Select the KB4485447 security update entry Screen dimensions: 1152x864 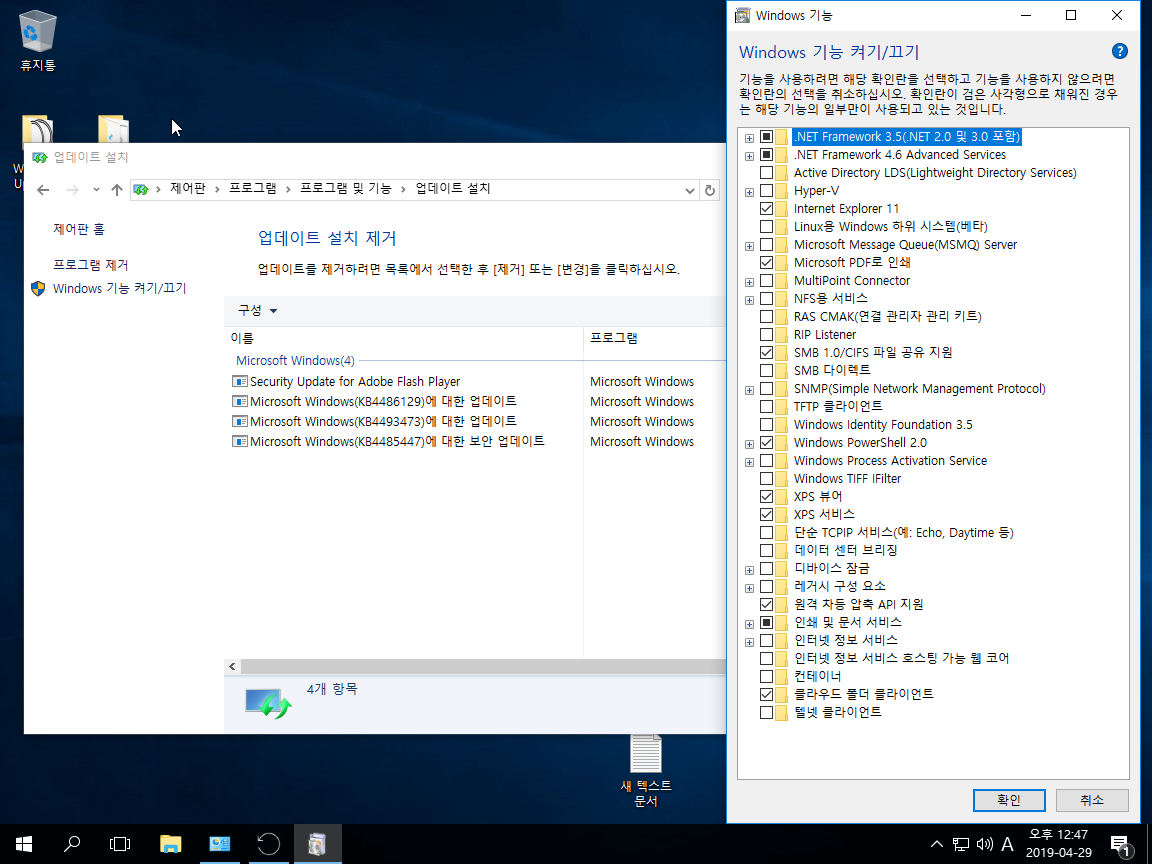point(388,441)
